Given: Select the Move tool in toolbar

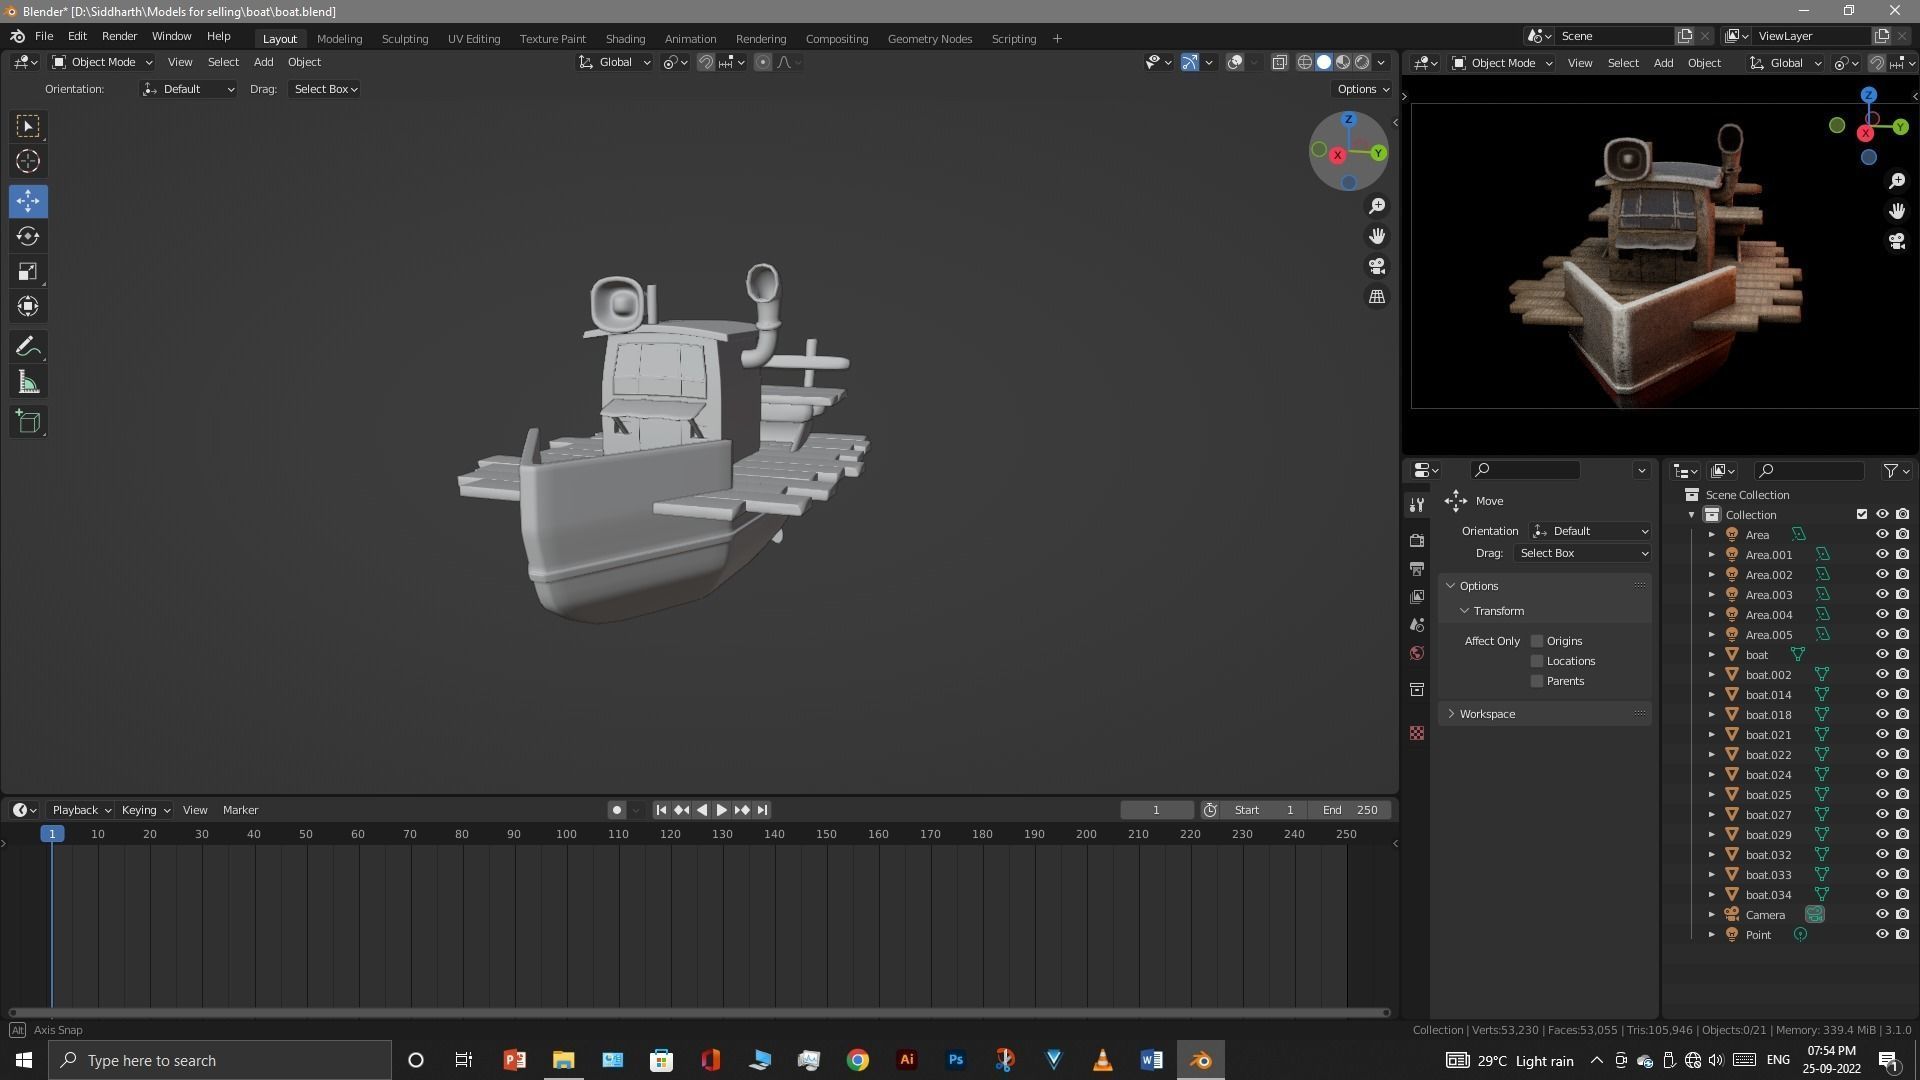Looking at the screenshot, I should pyautogui.click(x=28, y=201).
